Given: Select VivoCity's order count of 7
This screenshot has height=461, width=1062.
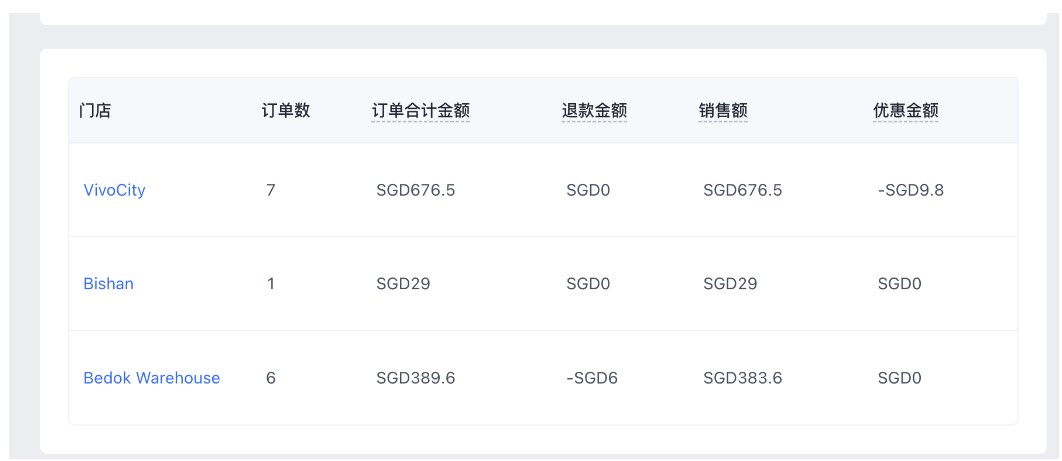Looking at the screenshot, I should [x=271, y=190].
